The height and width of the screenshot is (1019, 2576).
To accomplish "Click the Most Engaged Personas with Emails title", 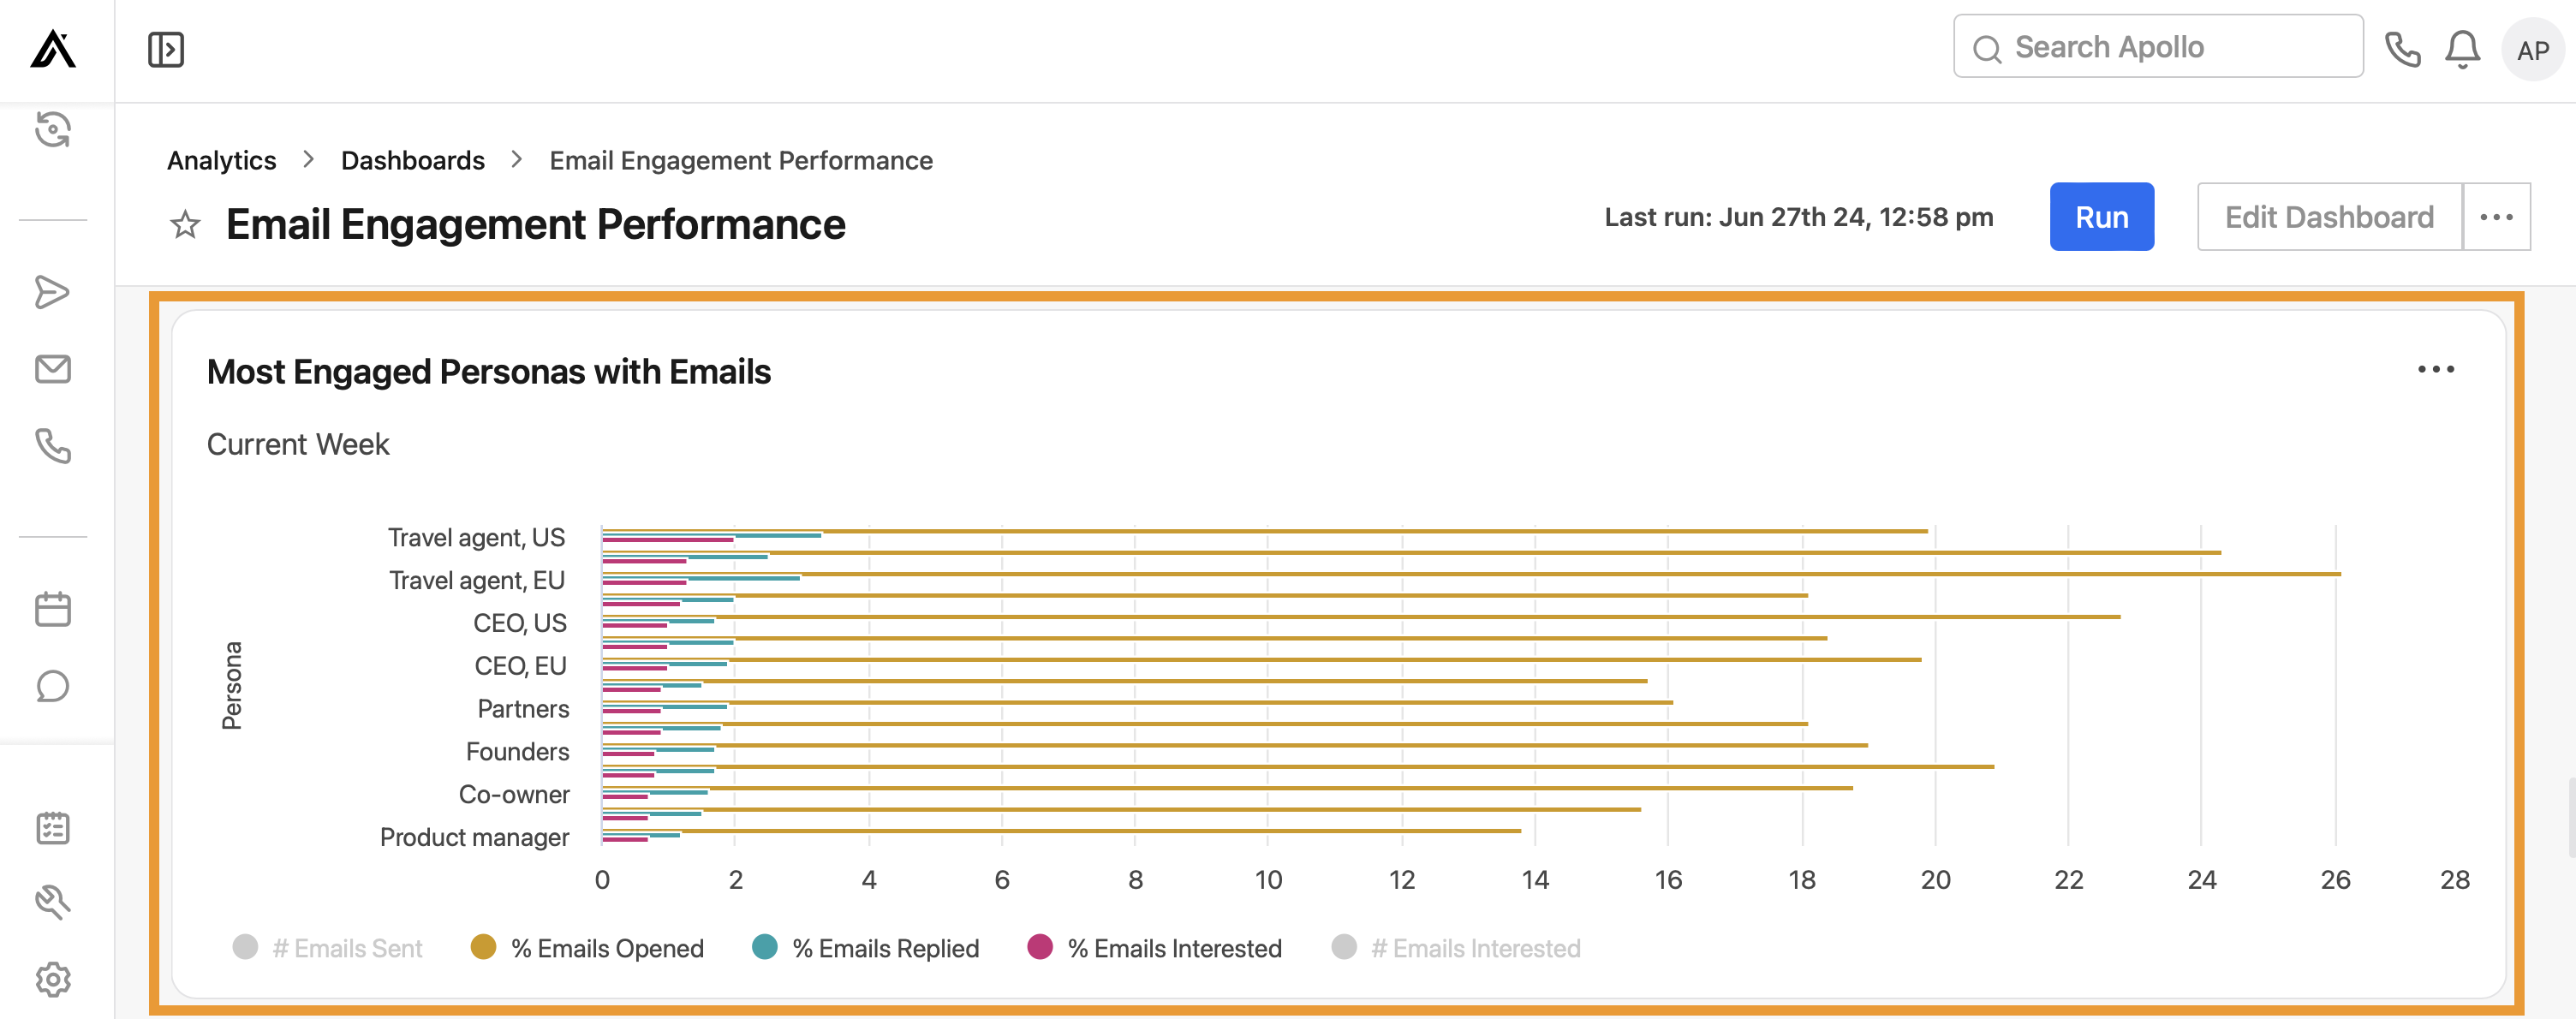I will click(489, 372).
